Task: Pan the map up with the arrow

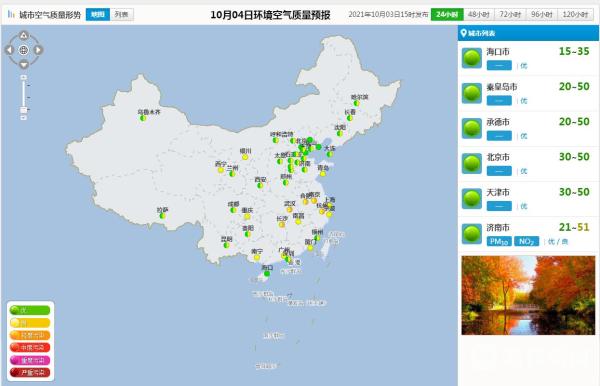Action: click(23, 36)
